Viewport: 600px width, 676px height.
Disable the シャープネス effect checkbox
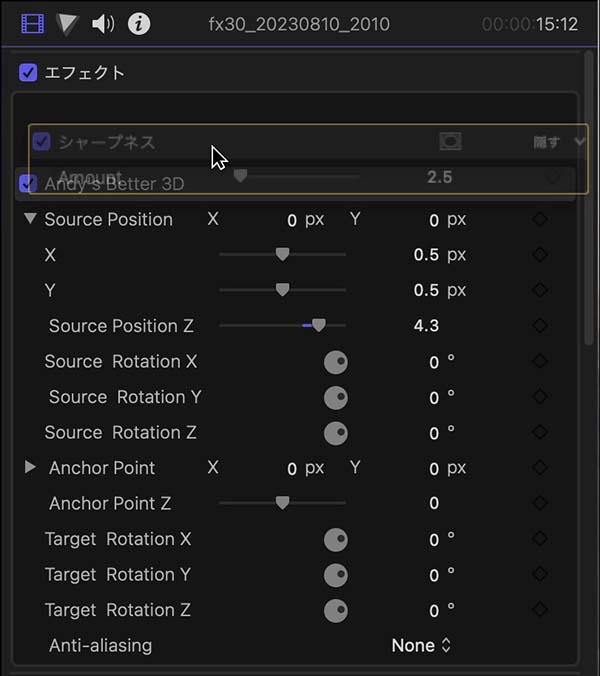pos(42,141)
